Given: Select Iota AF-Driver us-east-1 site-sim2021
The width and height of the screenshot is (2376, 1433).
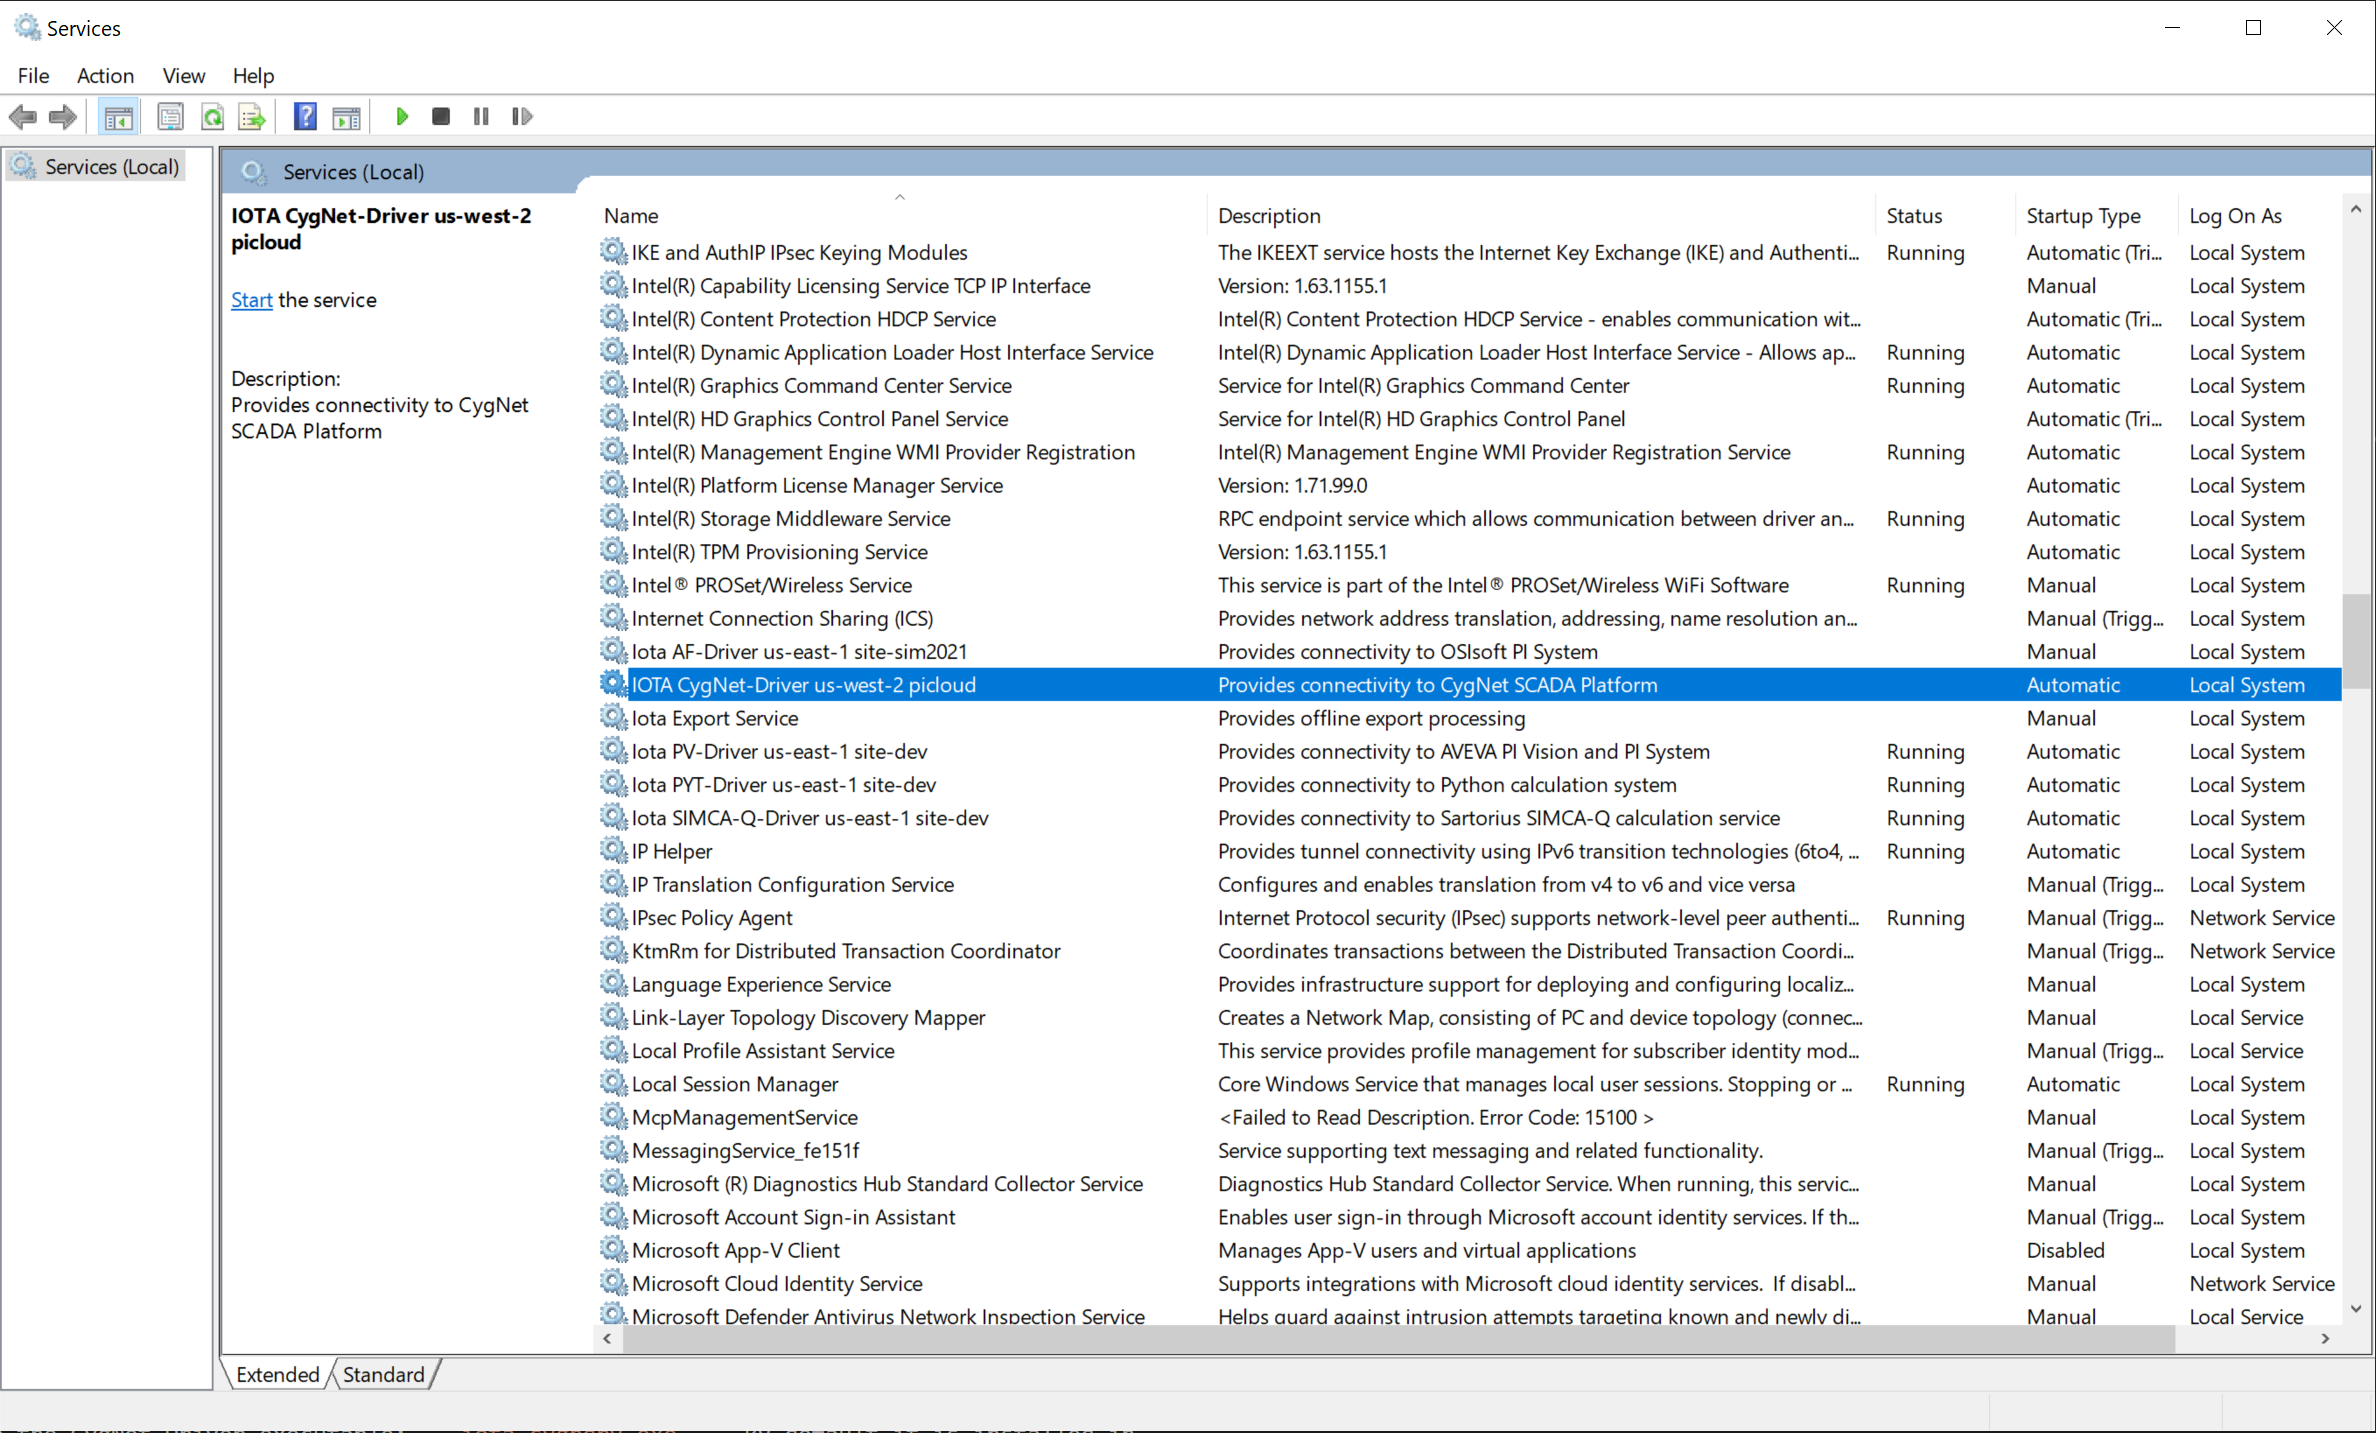Looking at the screenshot, I should click(1468, 651).
